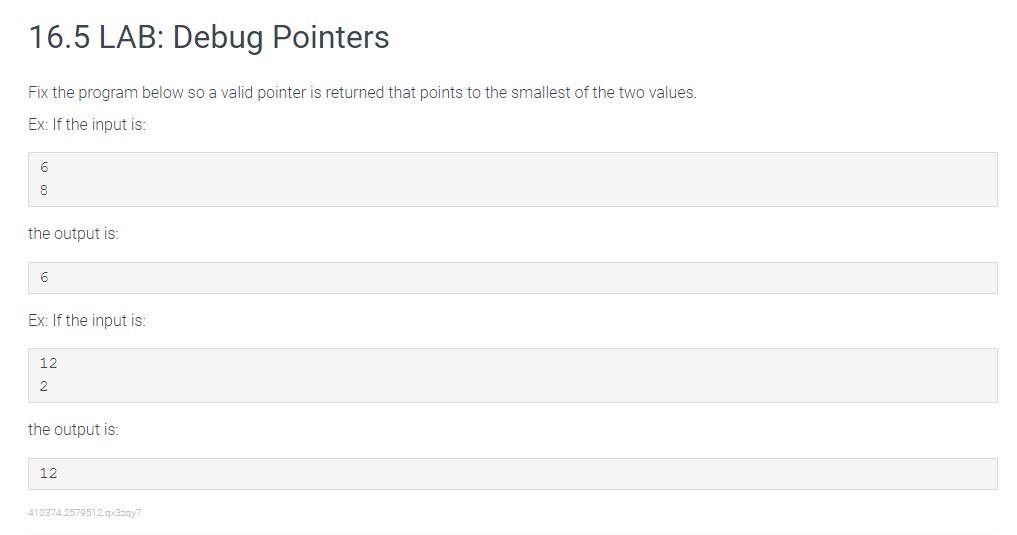Screen dimensions: 1017x535
Task: Click the first 'the output is:' label
Action: click(x=73, y=233)
